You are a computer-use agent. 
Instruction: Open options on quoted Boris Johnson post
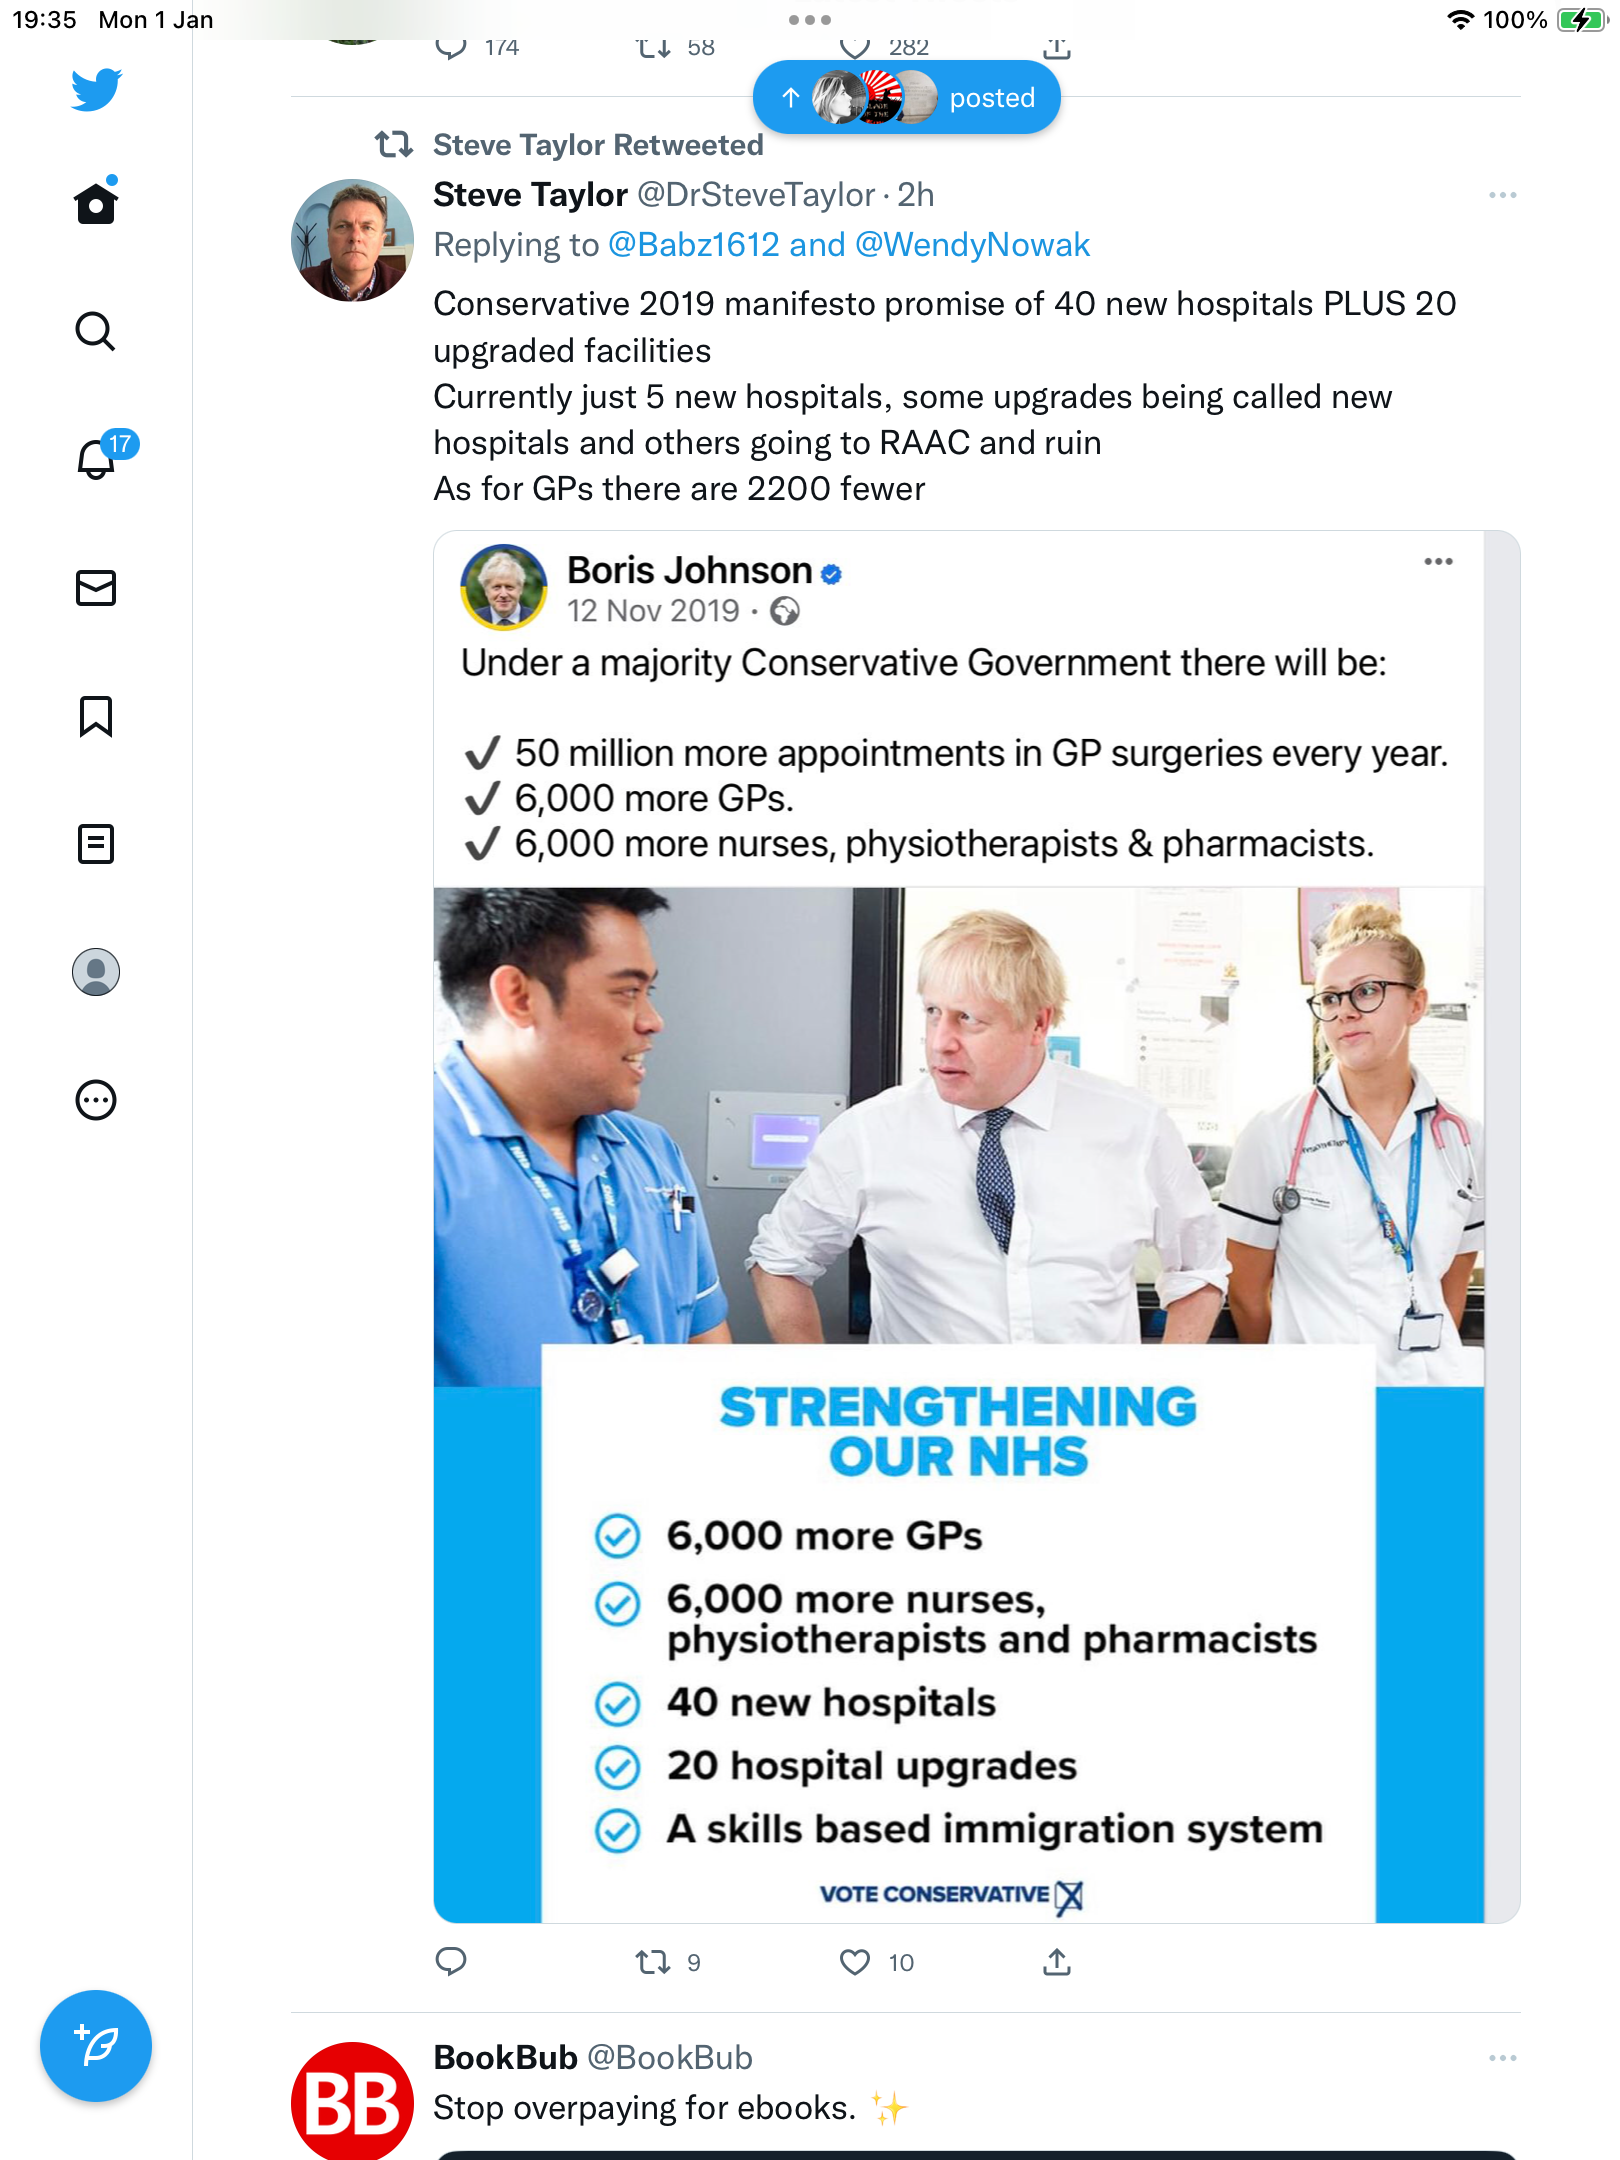pos(1438,562)
